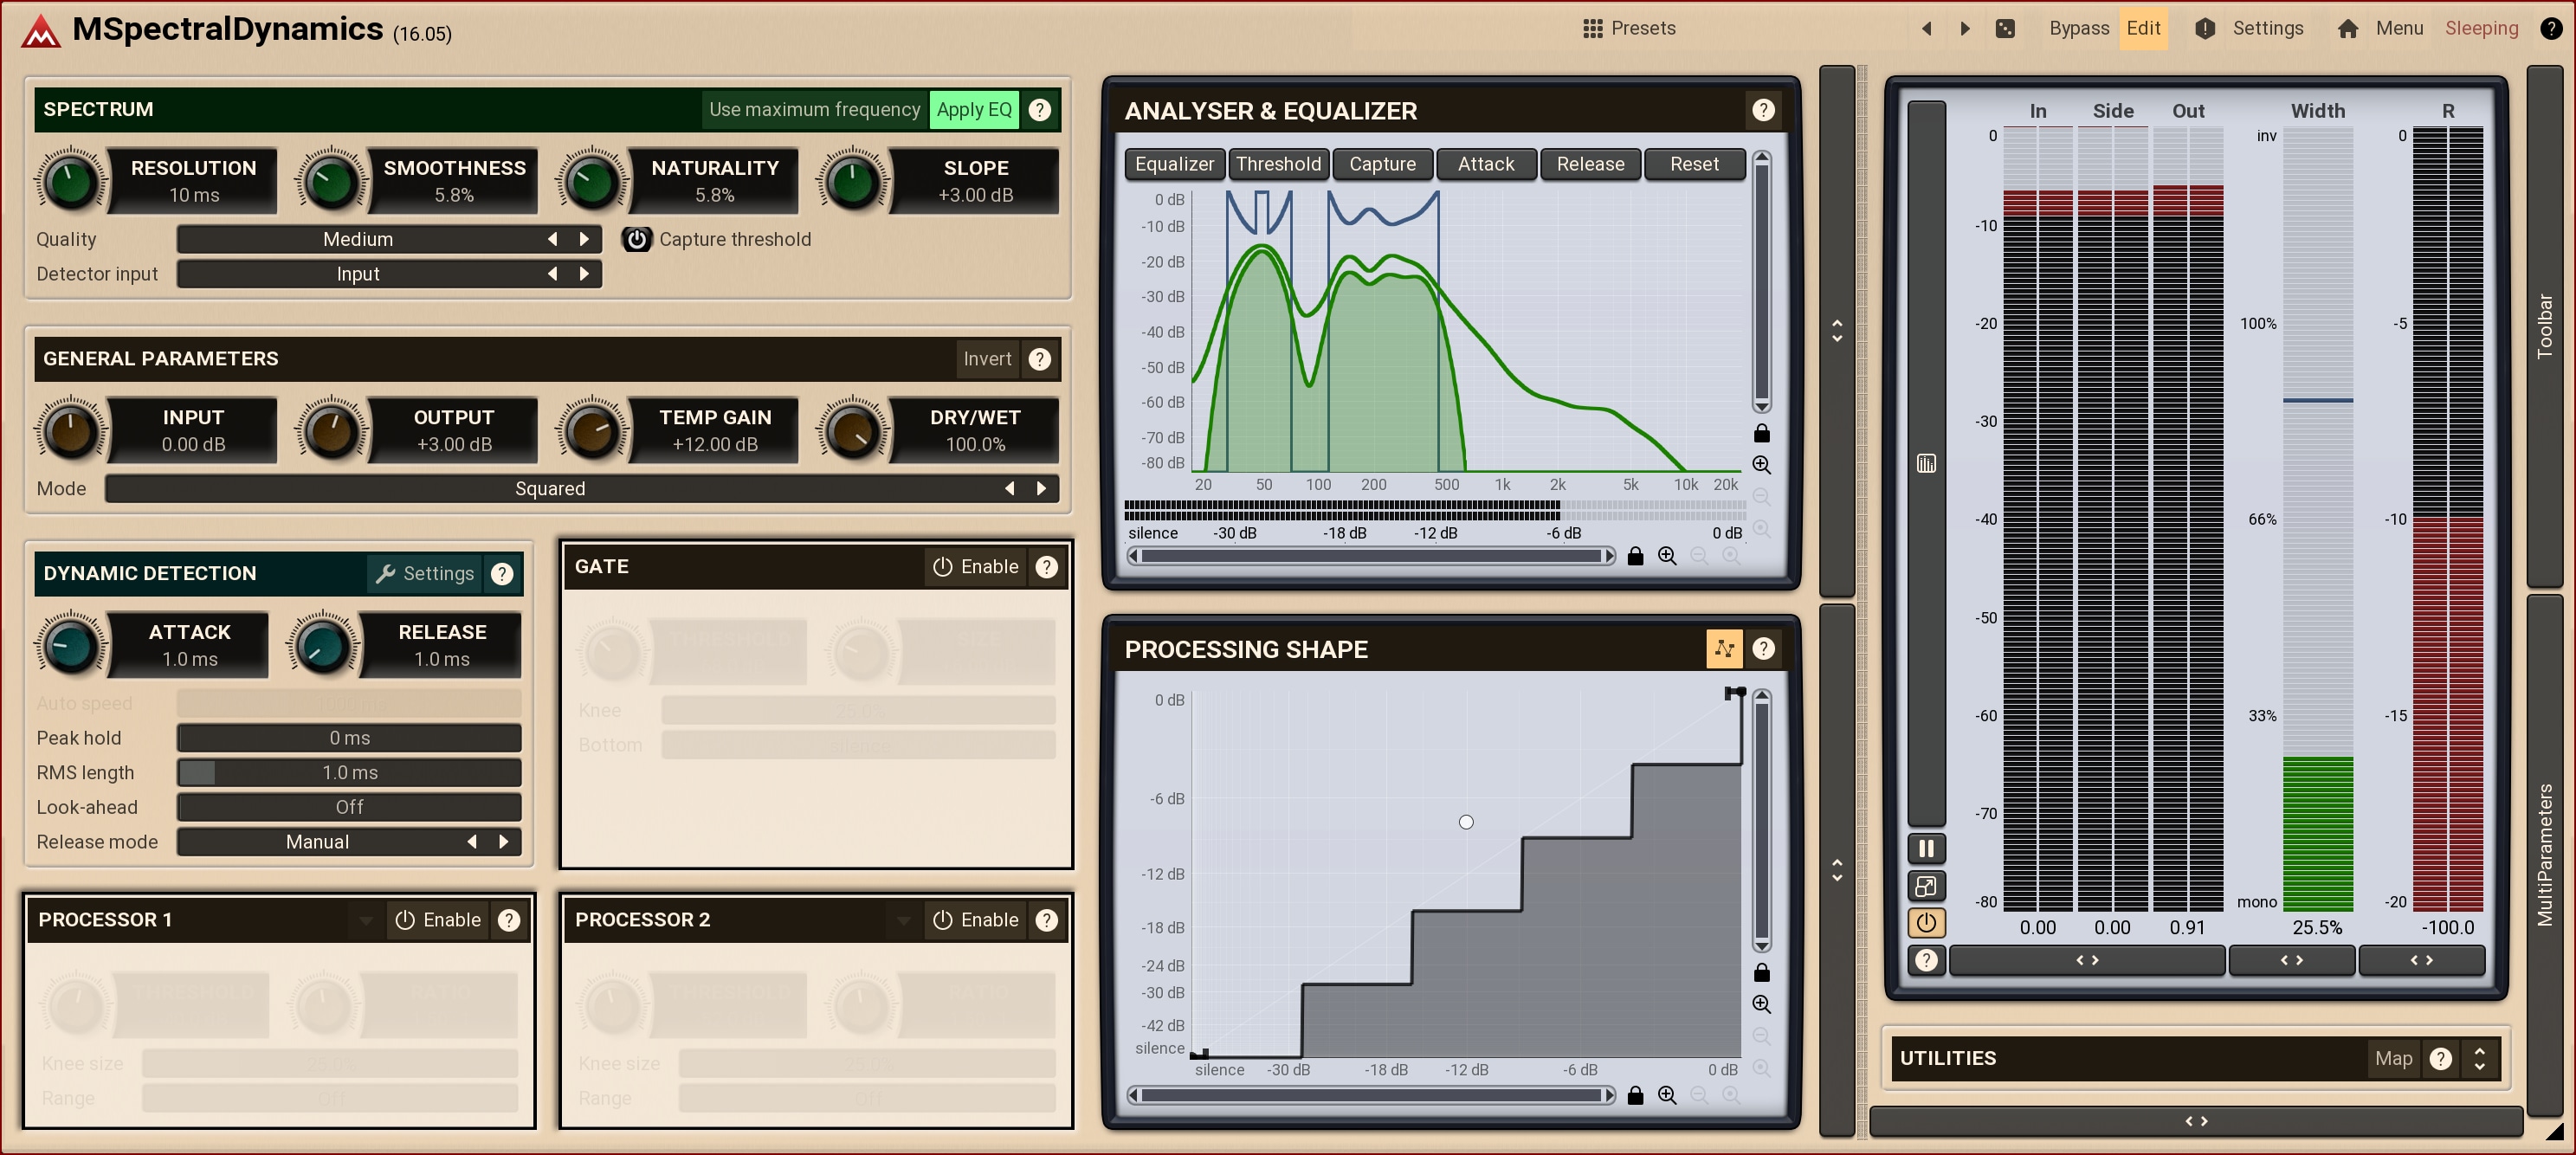Lock the Processing Shape vertical axis
Screen dimensions: 2576x1155
tap(1762, 972)
